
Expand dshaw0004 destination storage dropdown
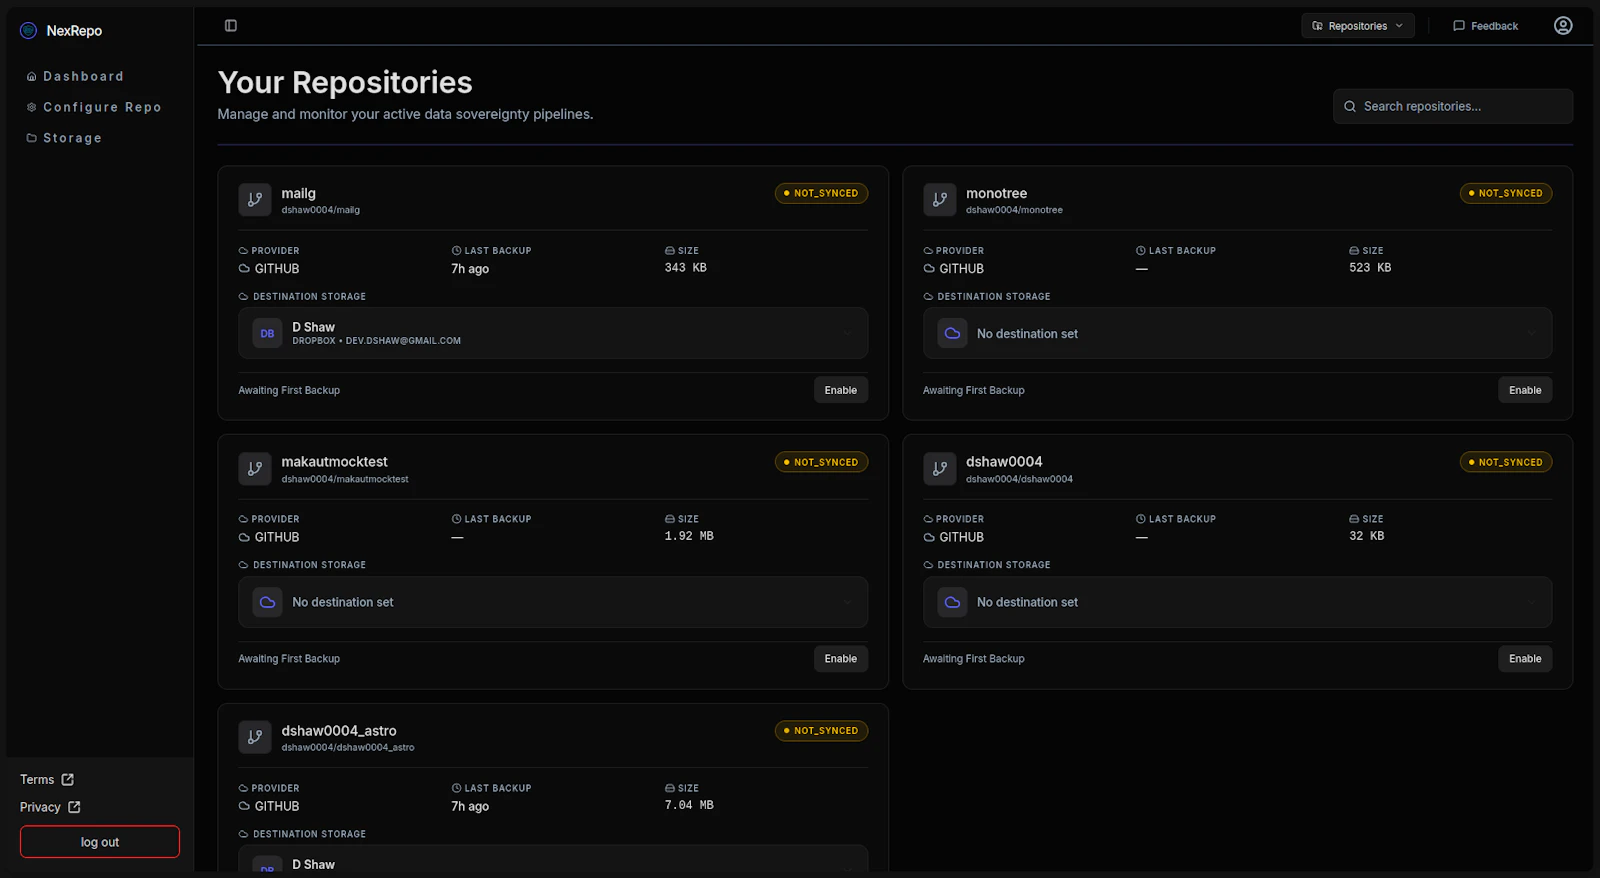point(1237,602)
